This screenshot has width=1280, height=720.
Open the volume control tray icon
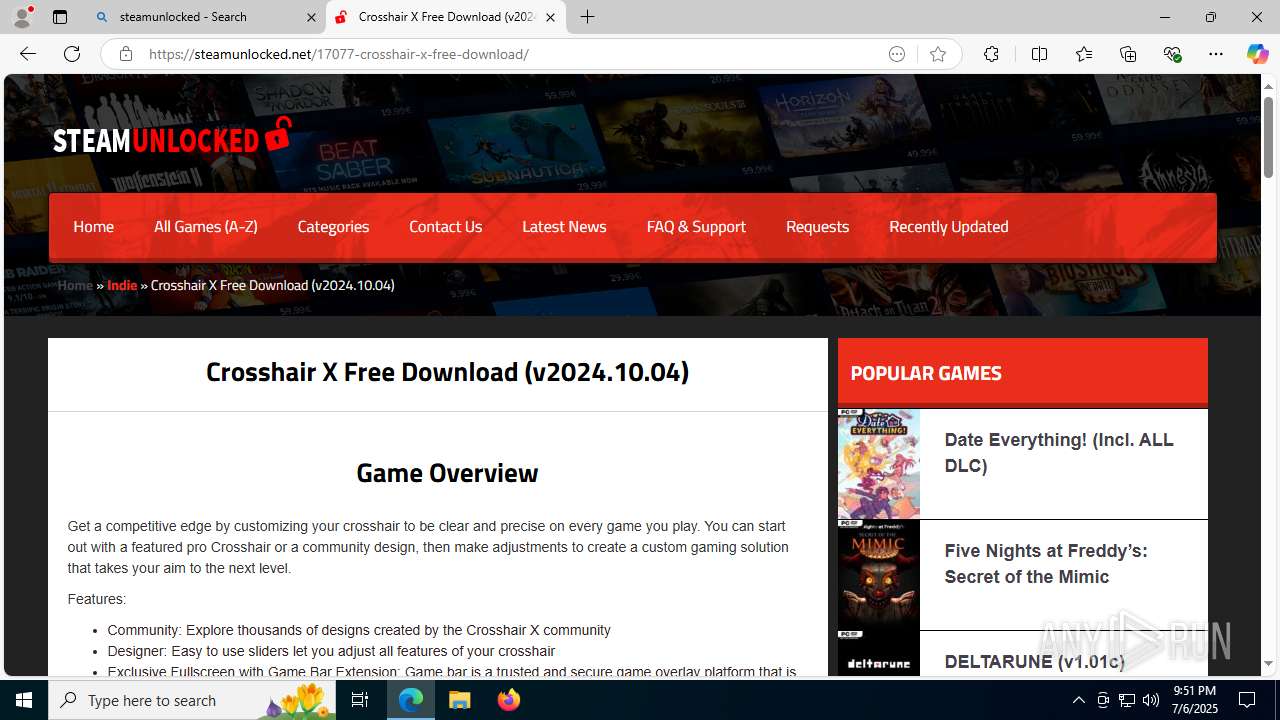coord(1151,700)
